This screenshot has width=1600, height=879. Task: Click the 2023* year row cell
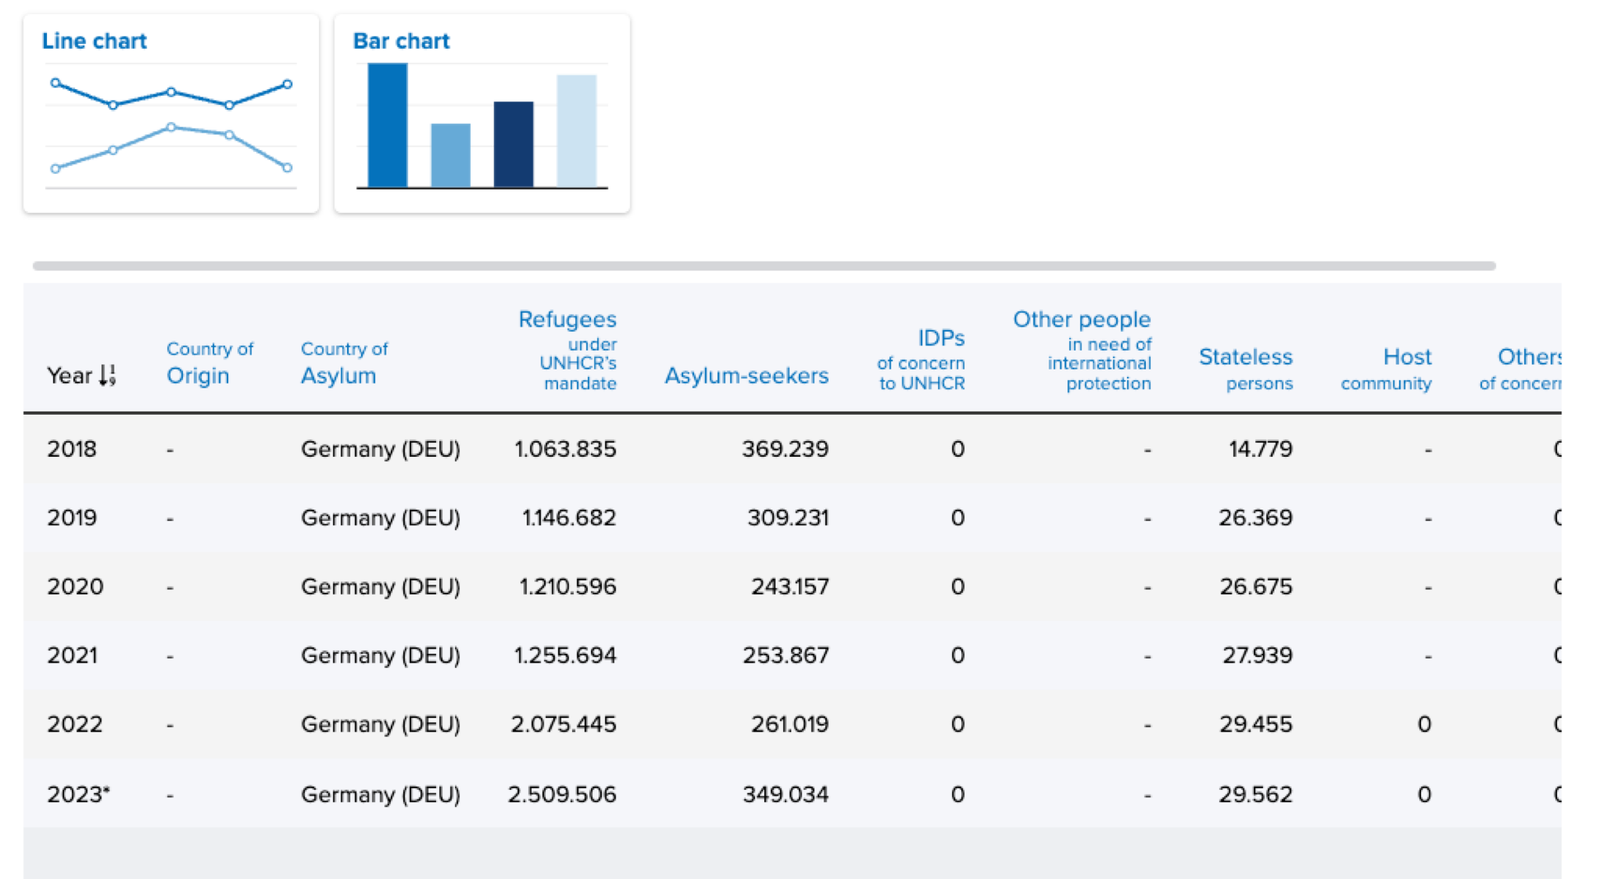[x=78, y=794]
